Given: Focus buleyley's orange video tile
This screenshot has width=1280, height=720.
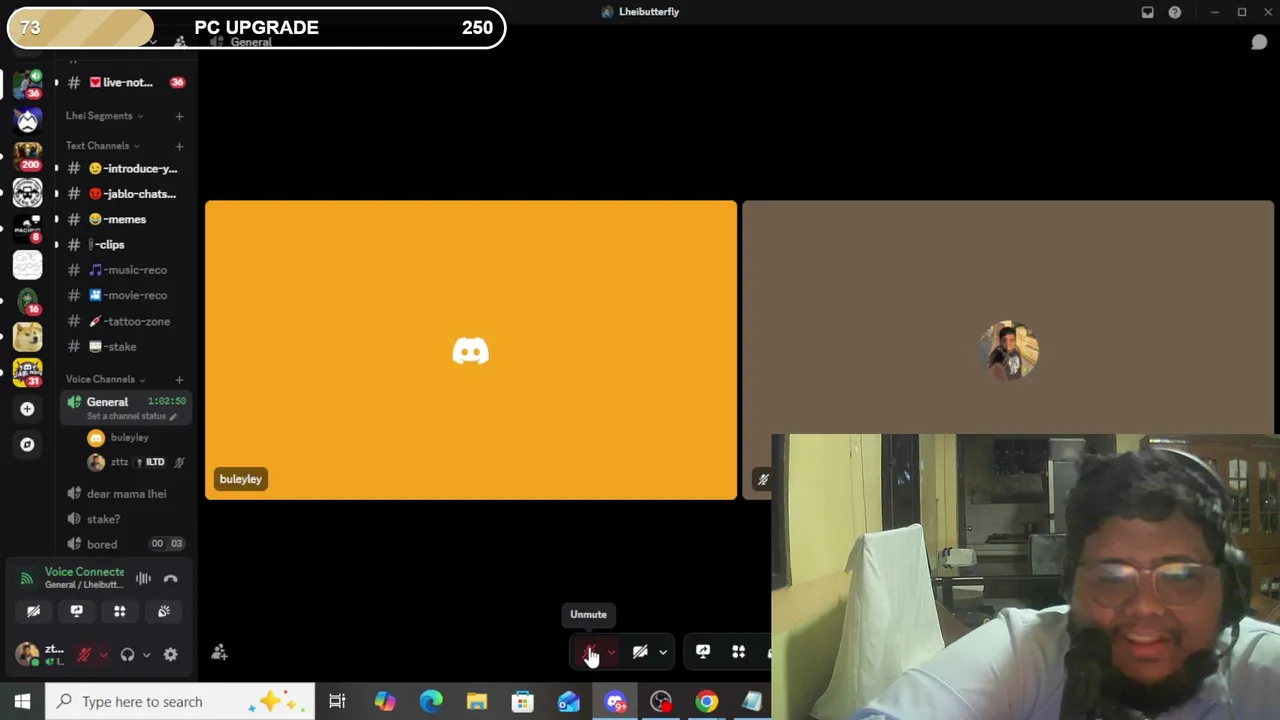Looking at the screenshot, I should (471, 350).
